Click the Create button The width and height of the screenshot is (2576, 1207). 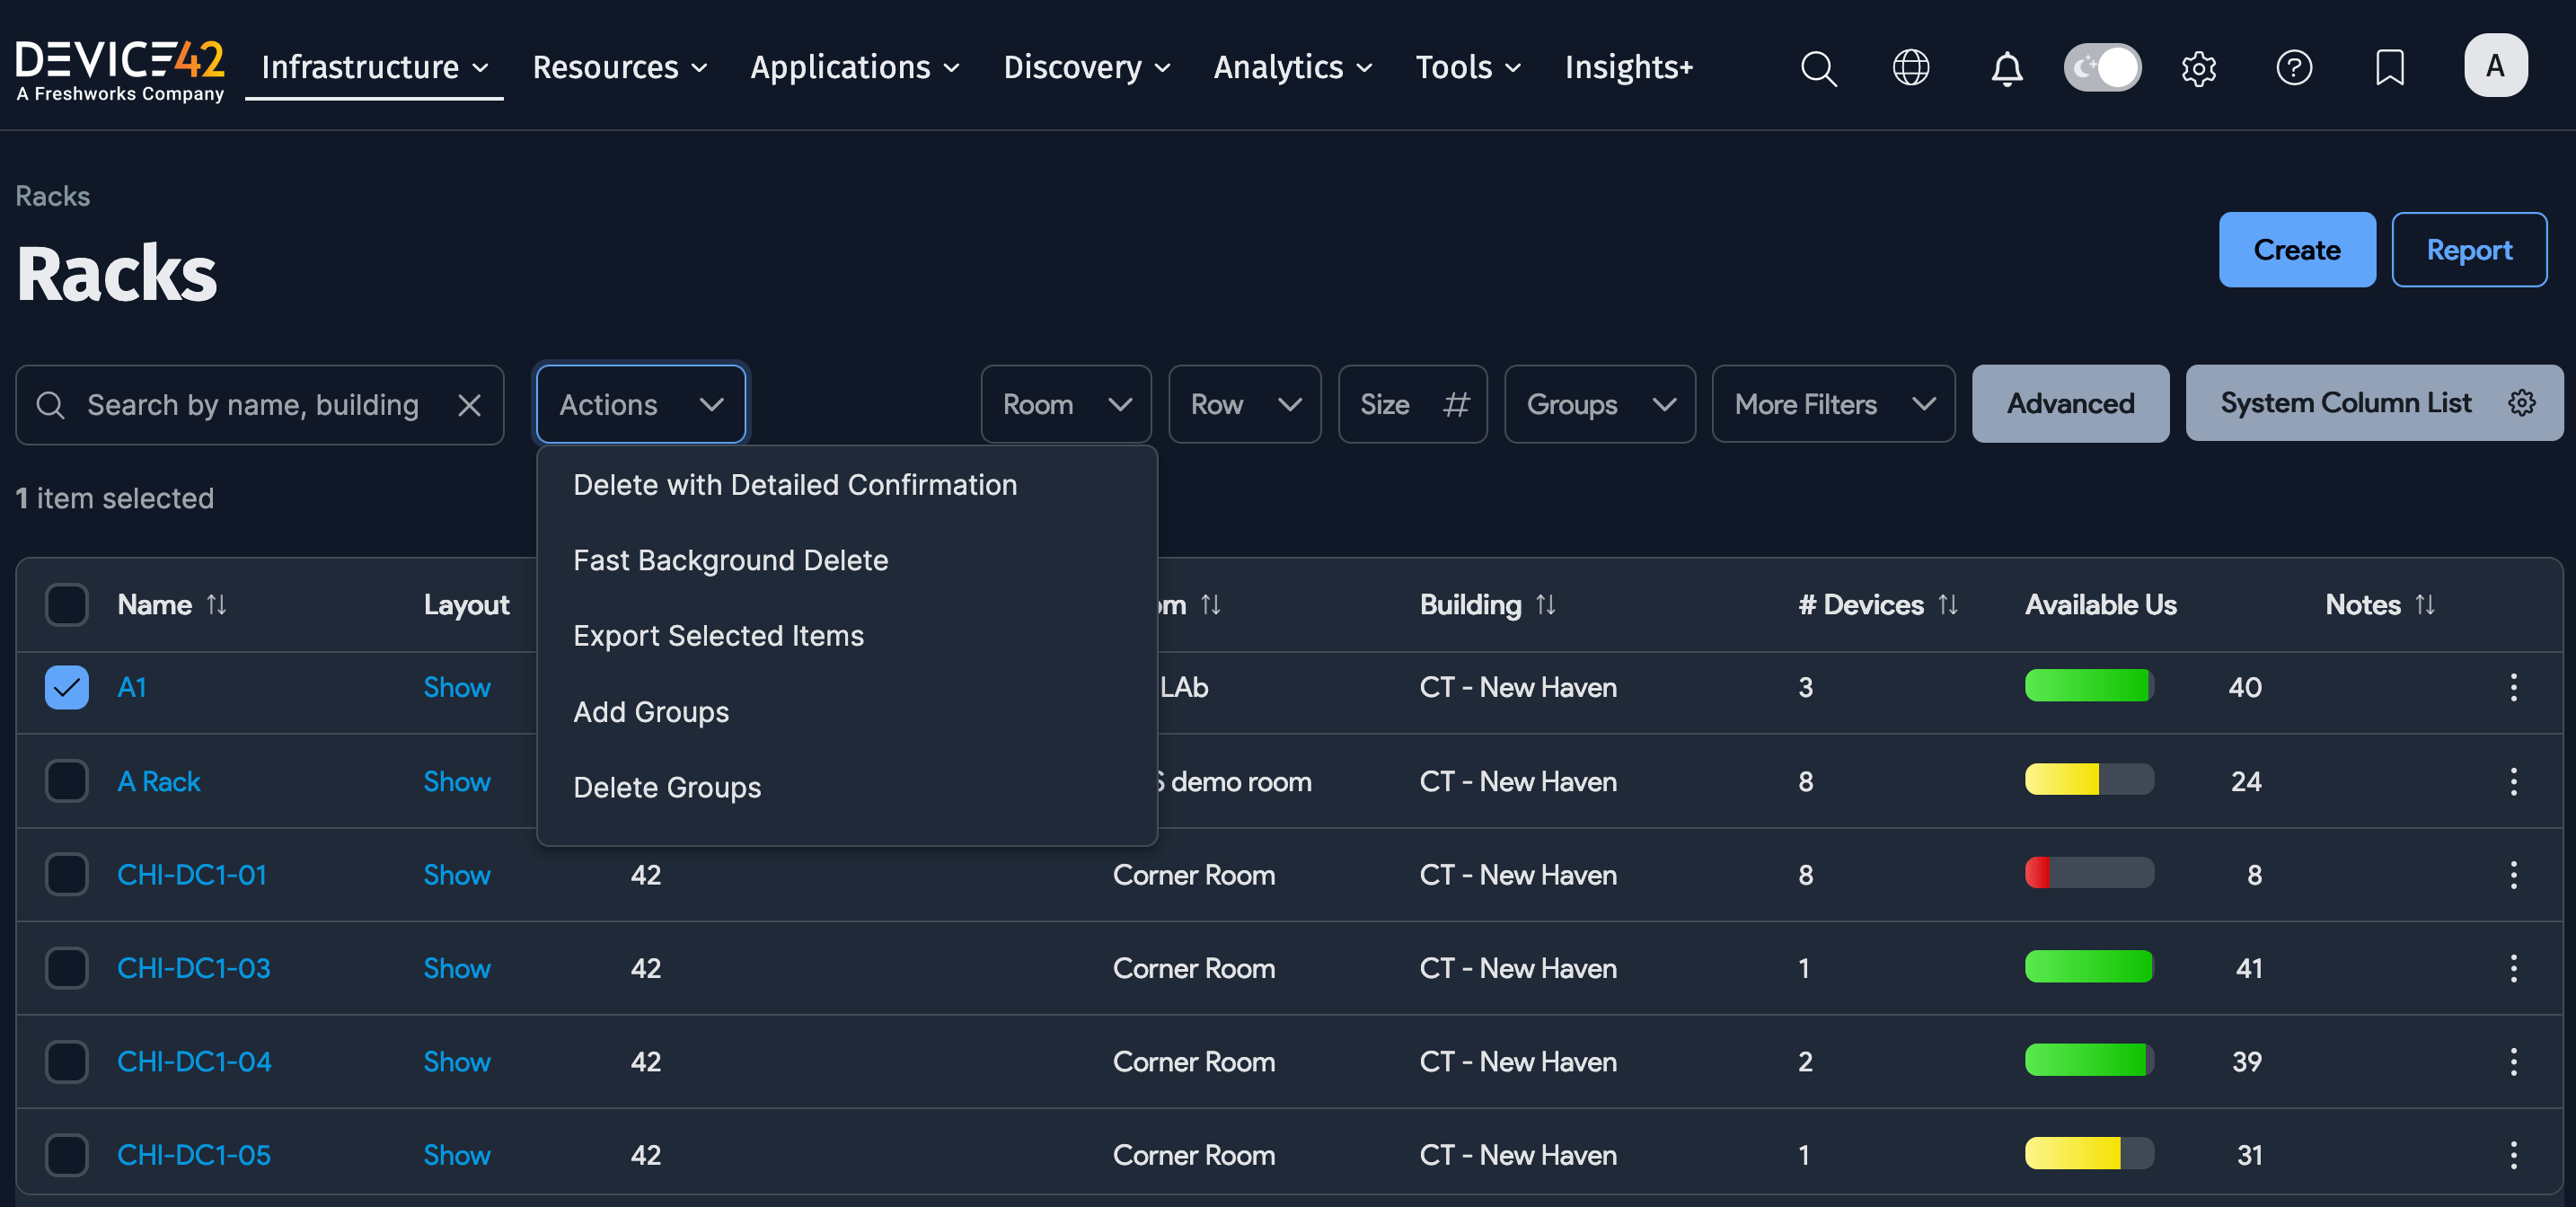[x=2296, y=250]
